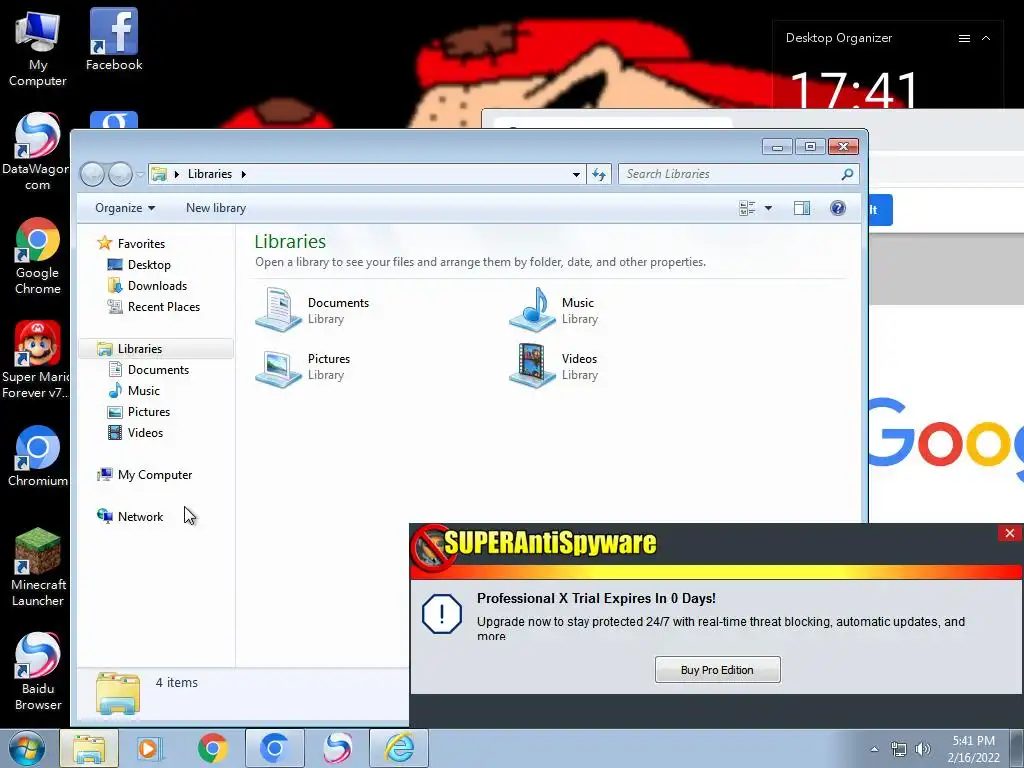Launch Minecraft Launcher shortcut

tap(37, 567)
